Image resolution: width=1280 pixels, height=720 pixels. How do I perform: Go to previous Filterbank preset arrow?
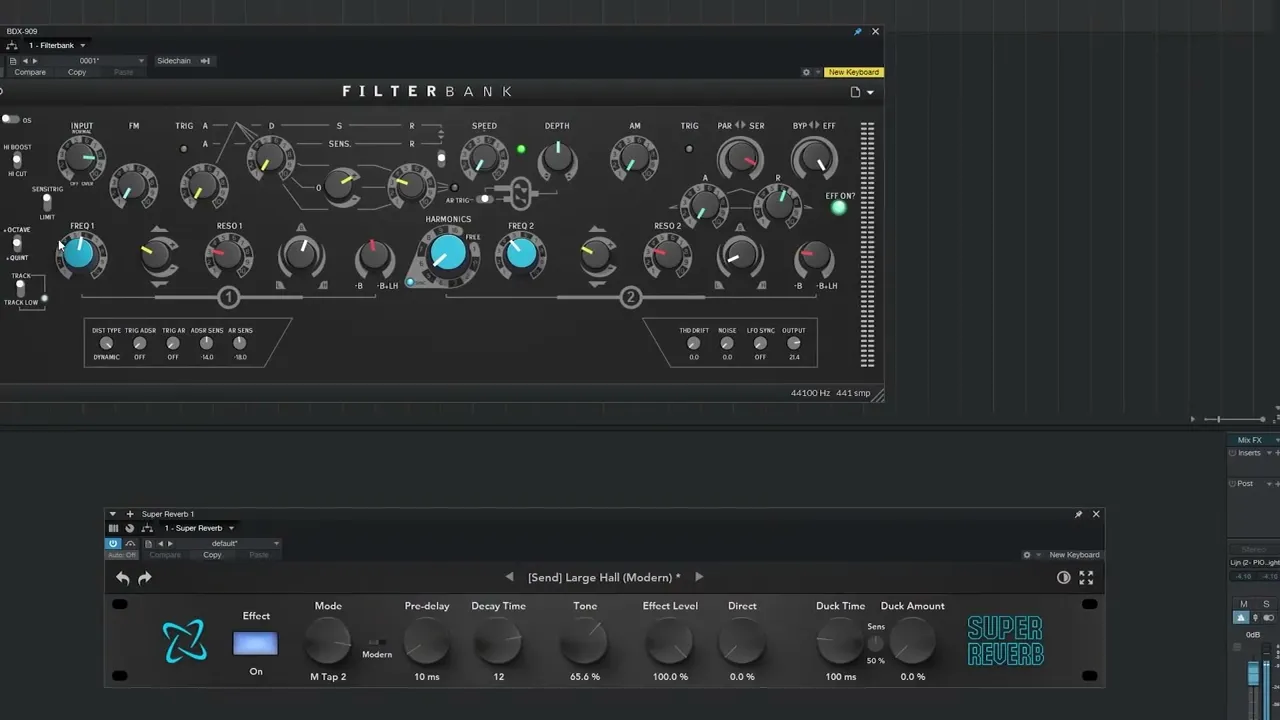[x=25, y=61]
